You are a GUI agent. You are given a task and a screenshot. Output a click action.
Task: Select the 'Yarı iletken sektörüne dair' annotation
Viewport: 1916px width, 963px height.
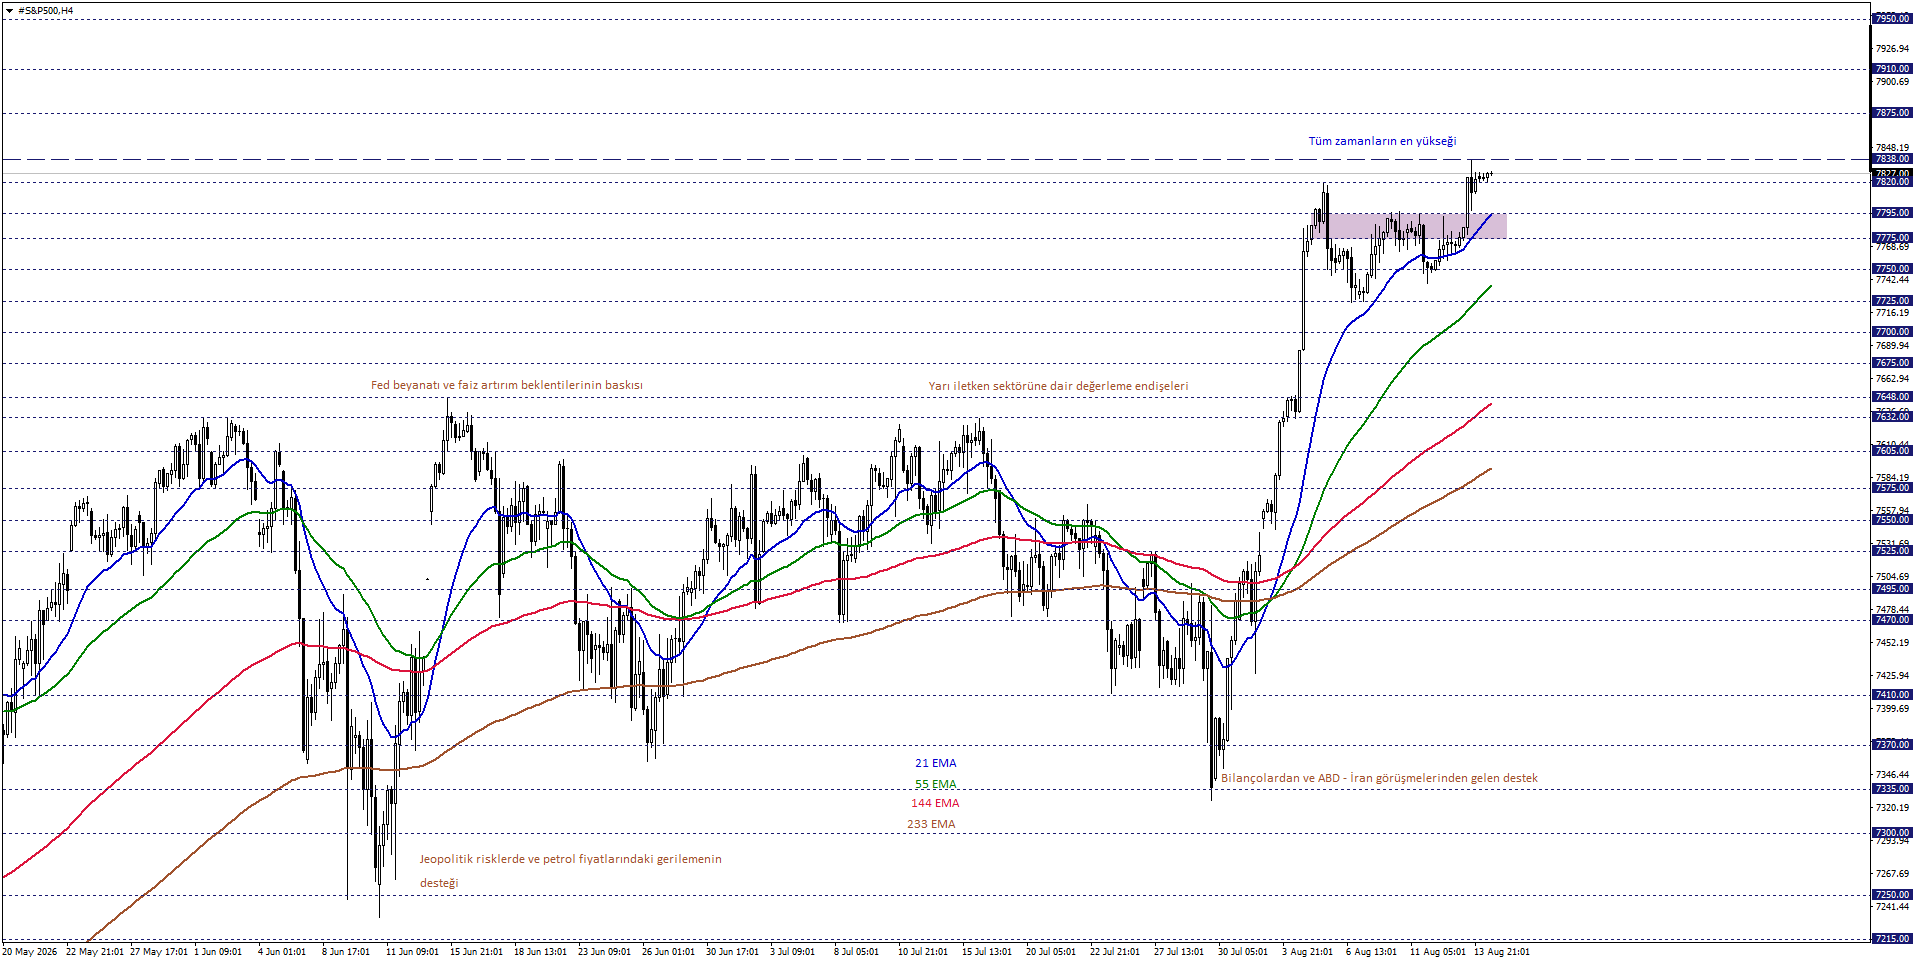point(1058,386)
